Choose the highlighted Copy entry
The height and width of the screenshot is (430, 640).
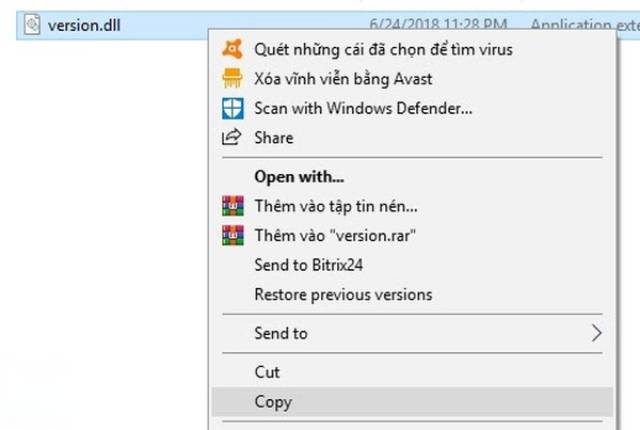click(x=412, y=402)
